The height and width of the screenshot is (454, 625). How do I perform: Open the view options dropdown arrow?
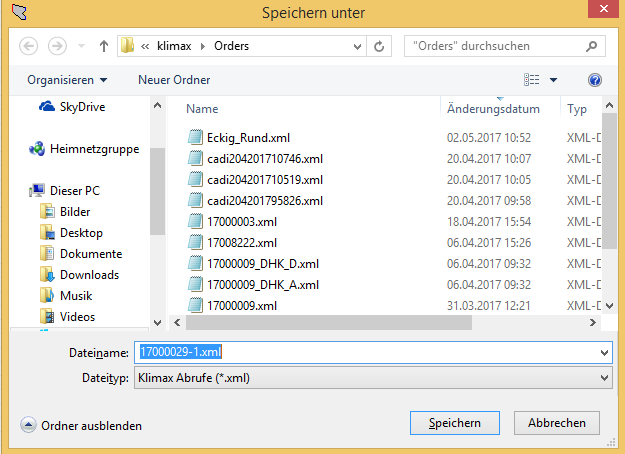553,80
